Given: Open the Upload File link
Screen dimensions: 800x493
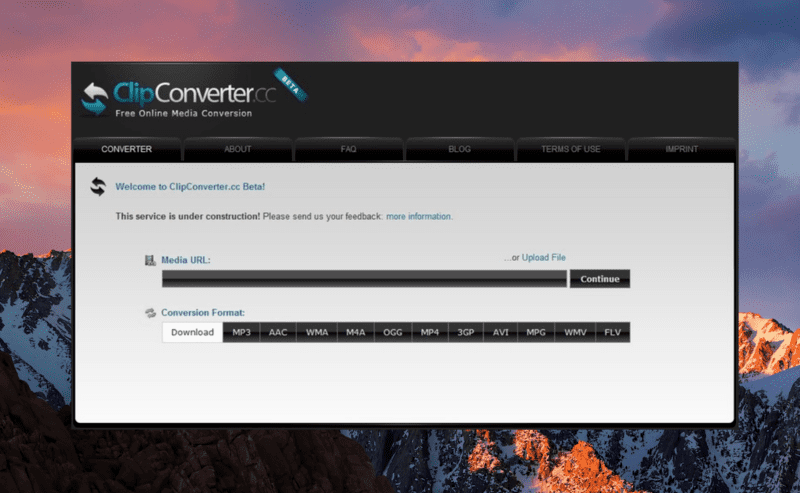Looking at the screenshot, I should coord(543,257).
